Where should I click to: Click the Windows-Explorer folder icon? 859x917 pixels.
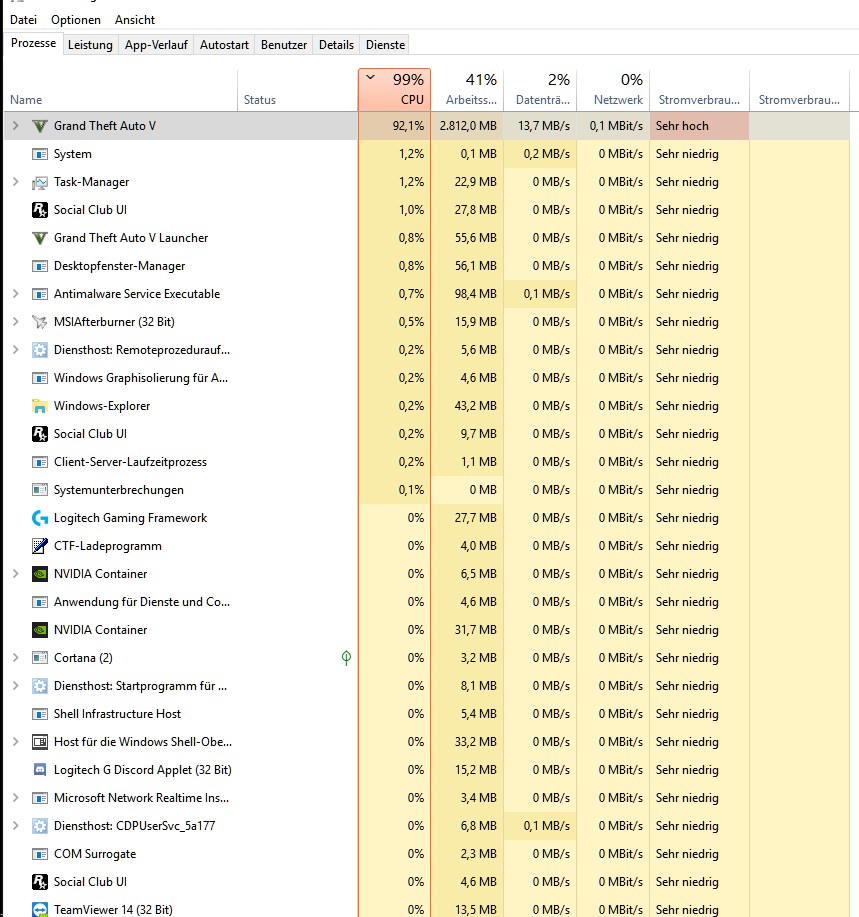tap(39, 406)
